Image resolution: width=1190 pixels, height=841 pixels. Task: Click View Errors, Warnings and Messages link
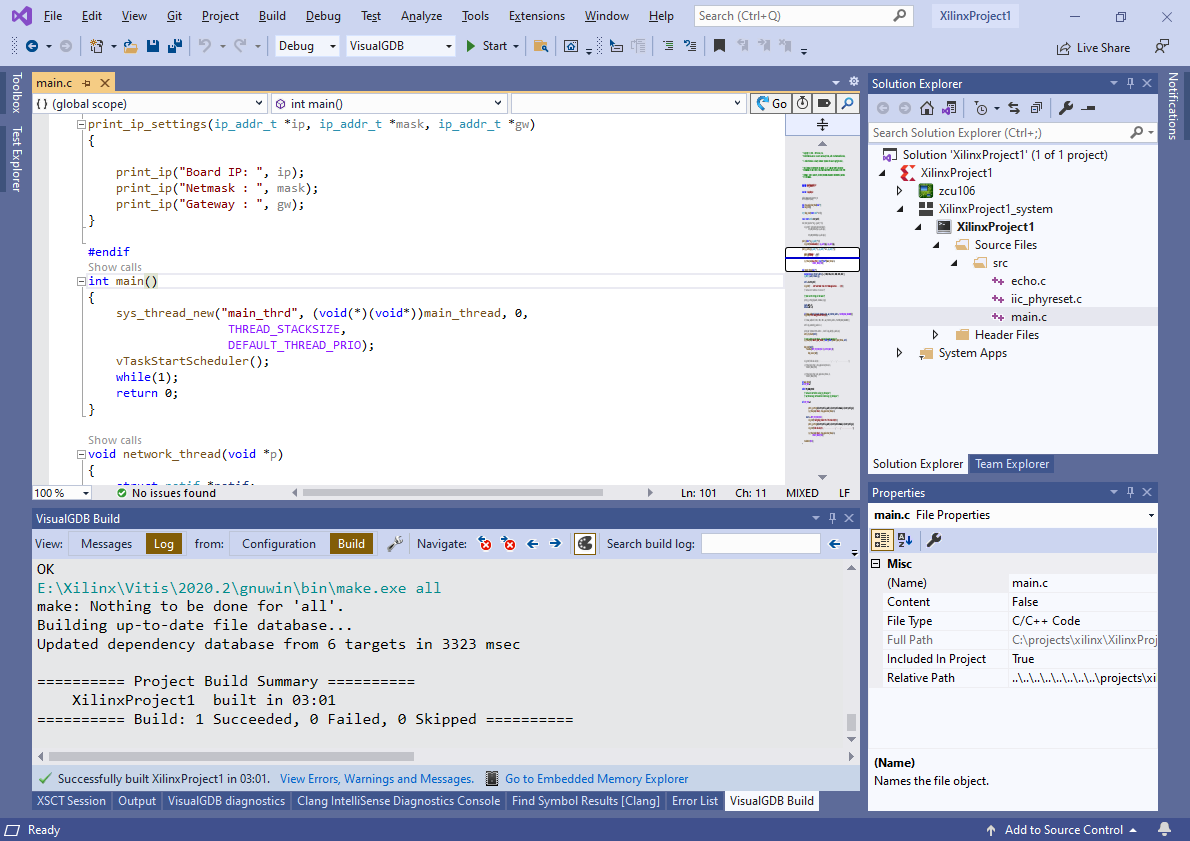377,779
